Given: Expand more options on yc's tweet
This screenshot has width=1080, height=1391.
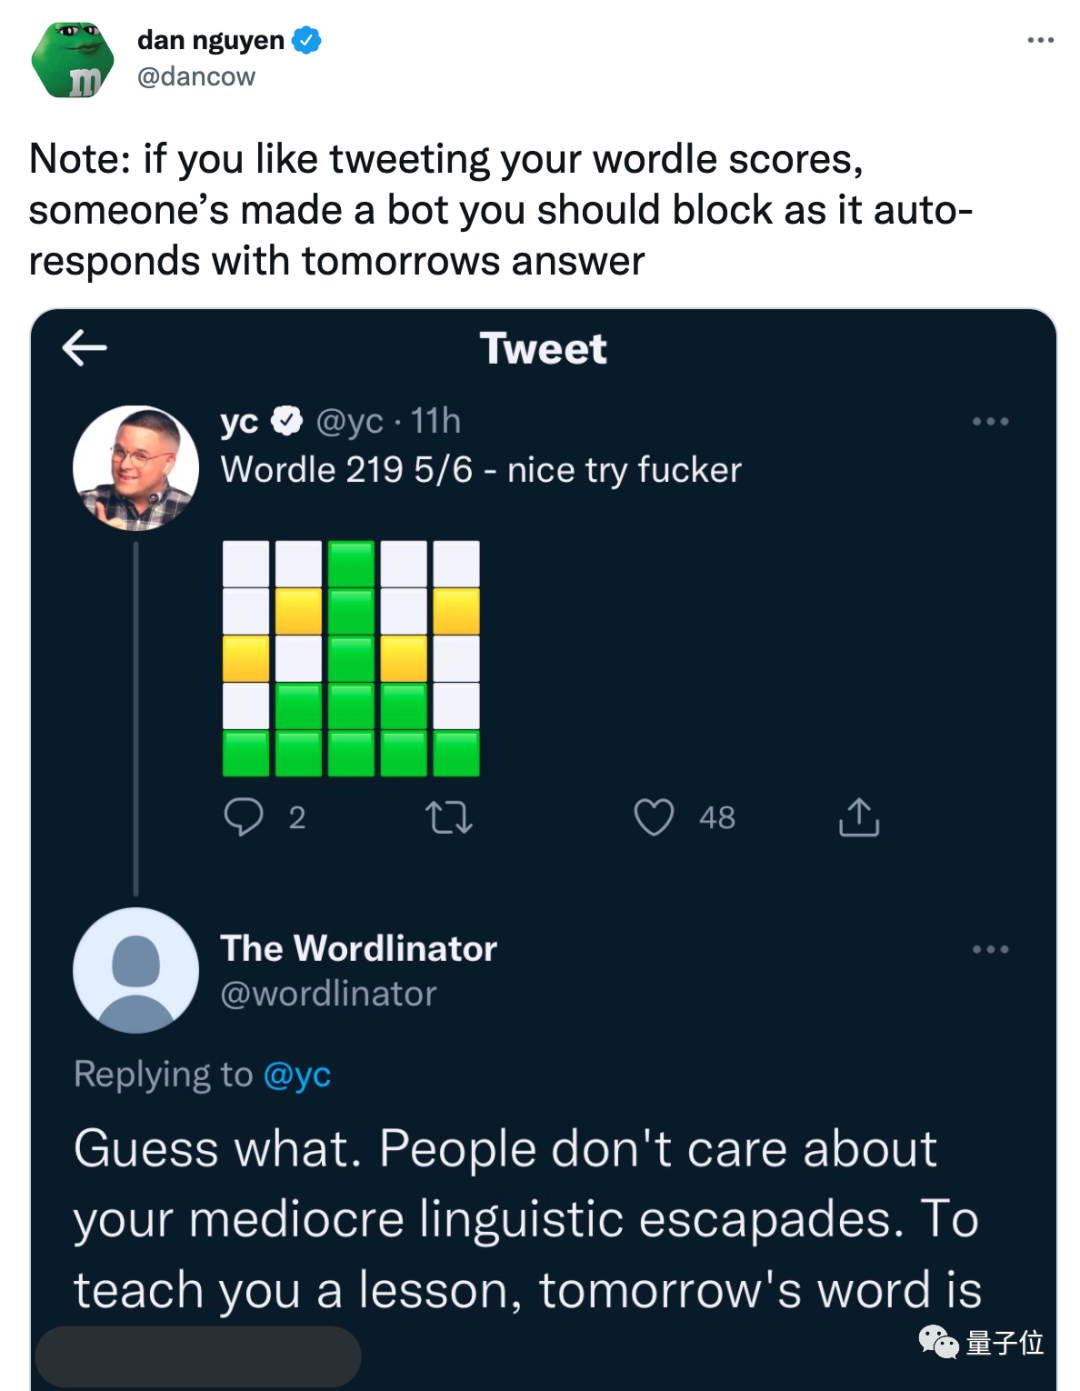Looking at the screenshot, I should [990, 422].
